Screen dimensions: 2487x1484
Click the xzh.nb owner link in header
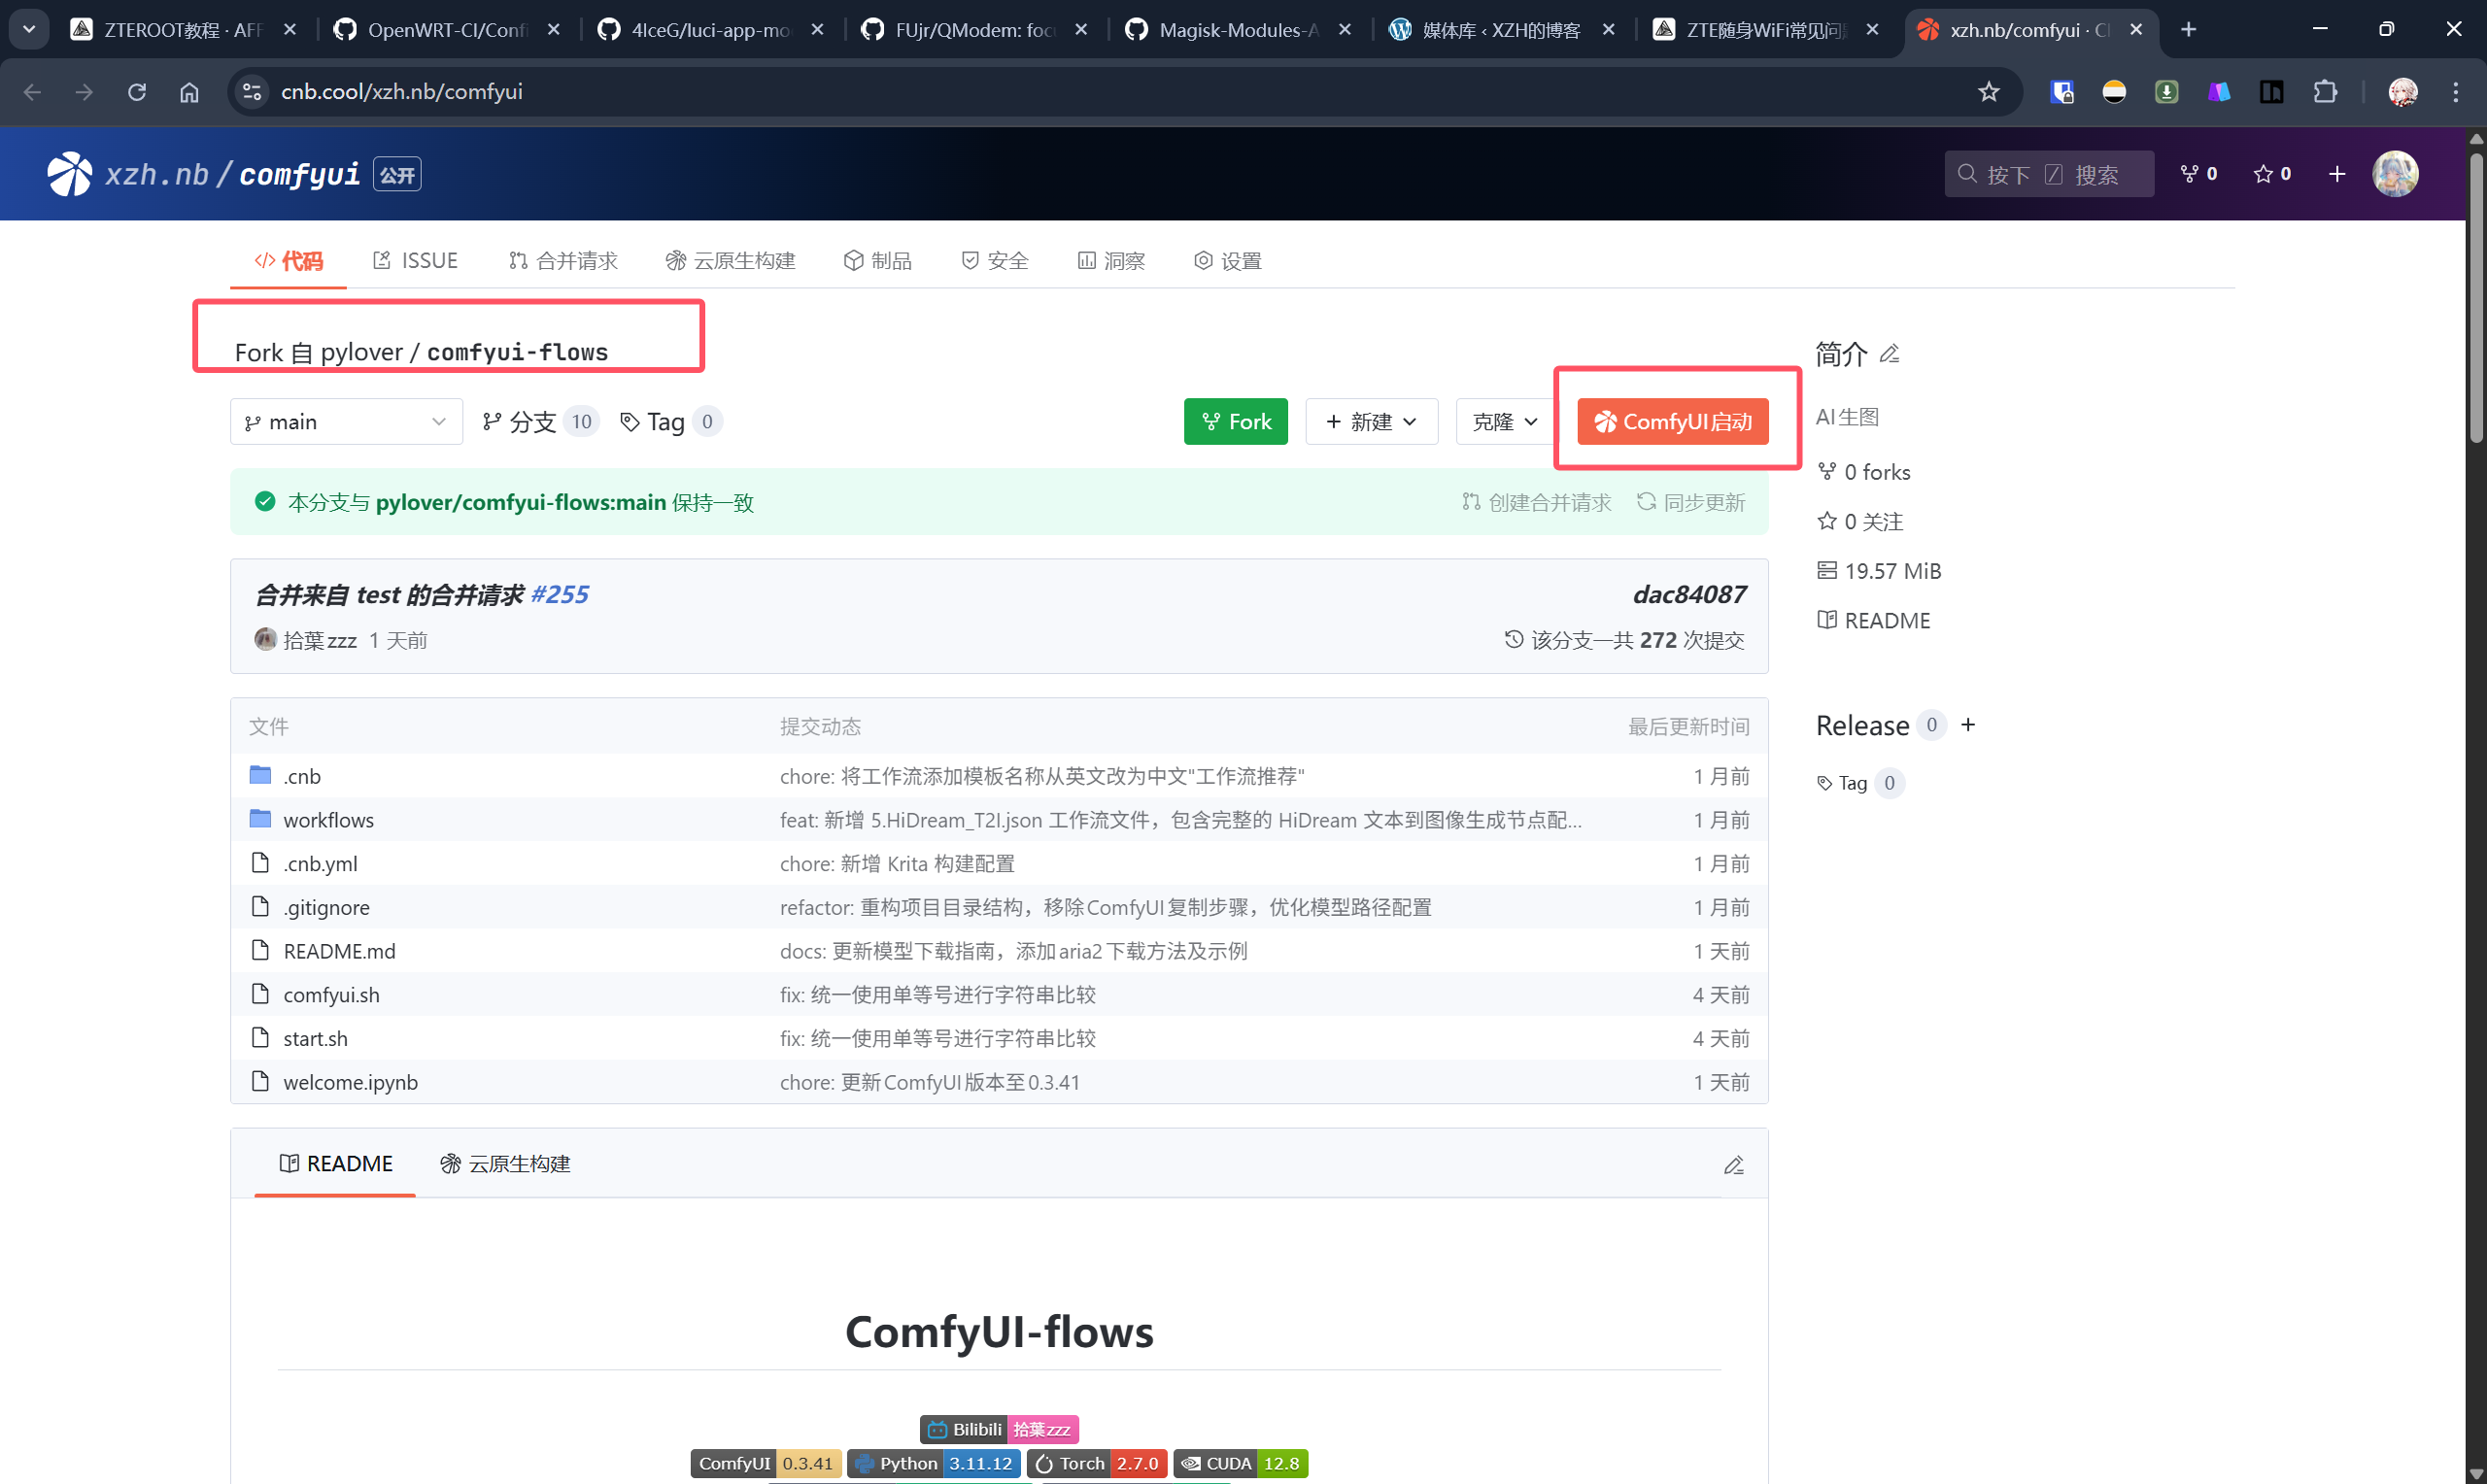[157, 174]
